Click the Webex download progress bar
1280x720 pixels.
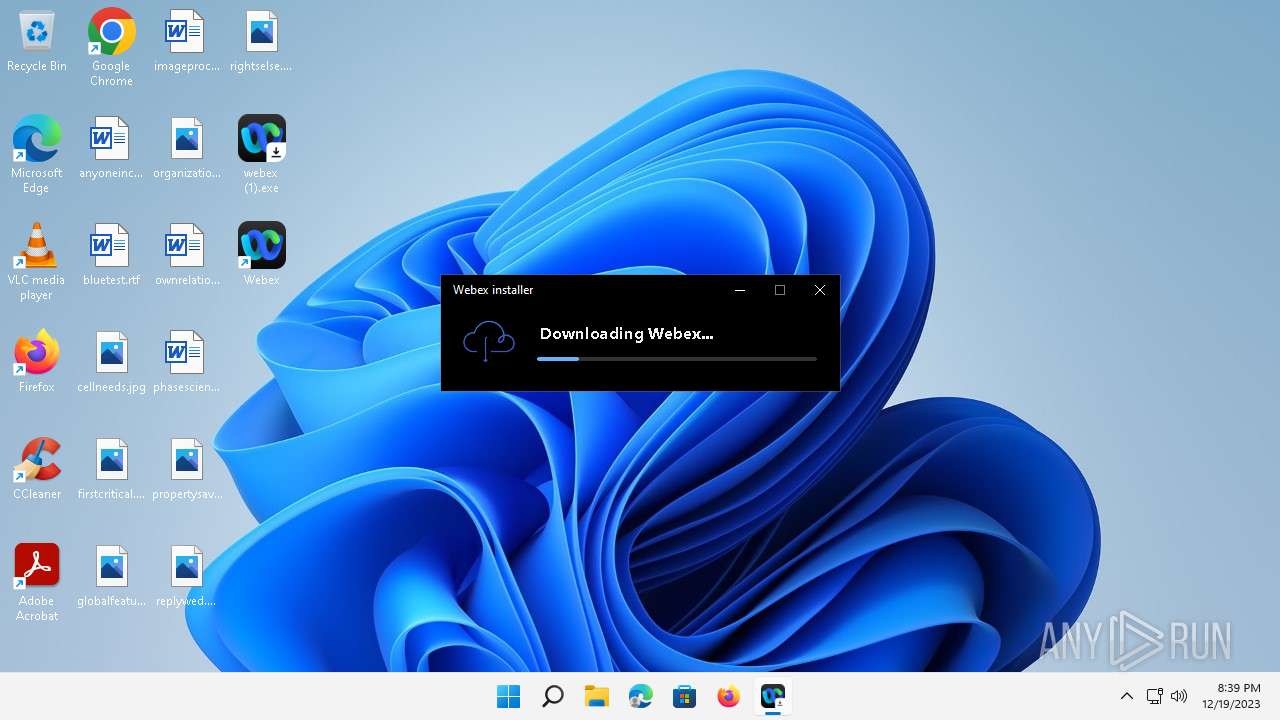pyautogui.click(x=677, y=358)
